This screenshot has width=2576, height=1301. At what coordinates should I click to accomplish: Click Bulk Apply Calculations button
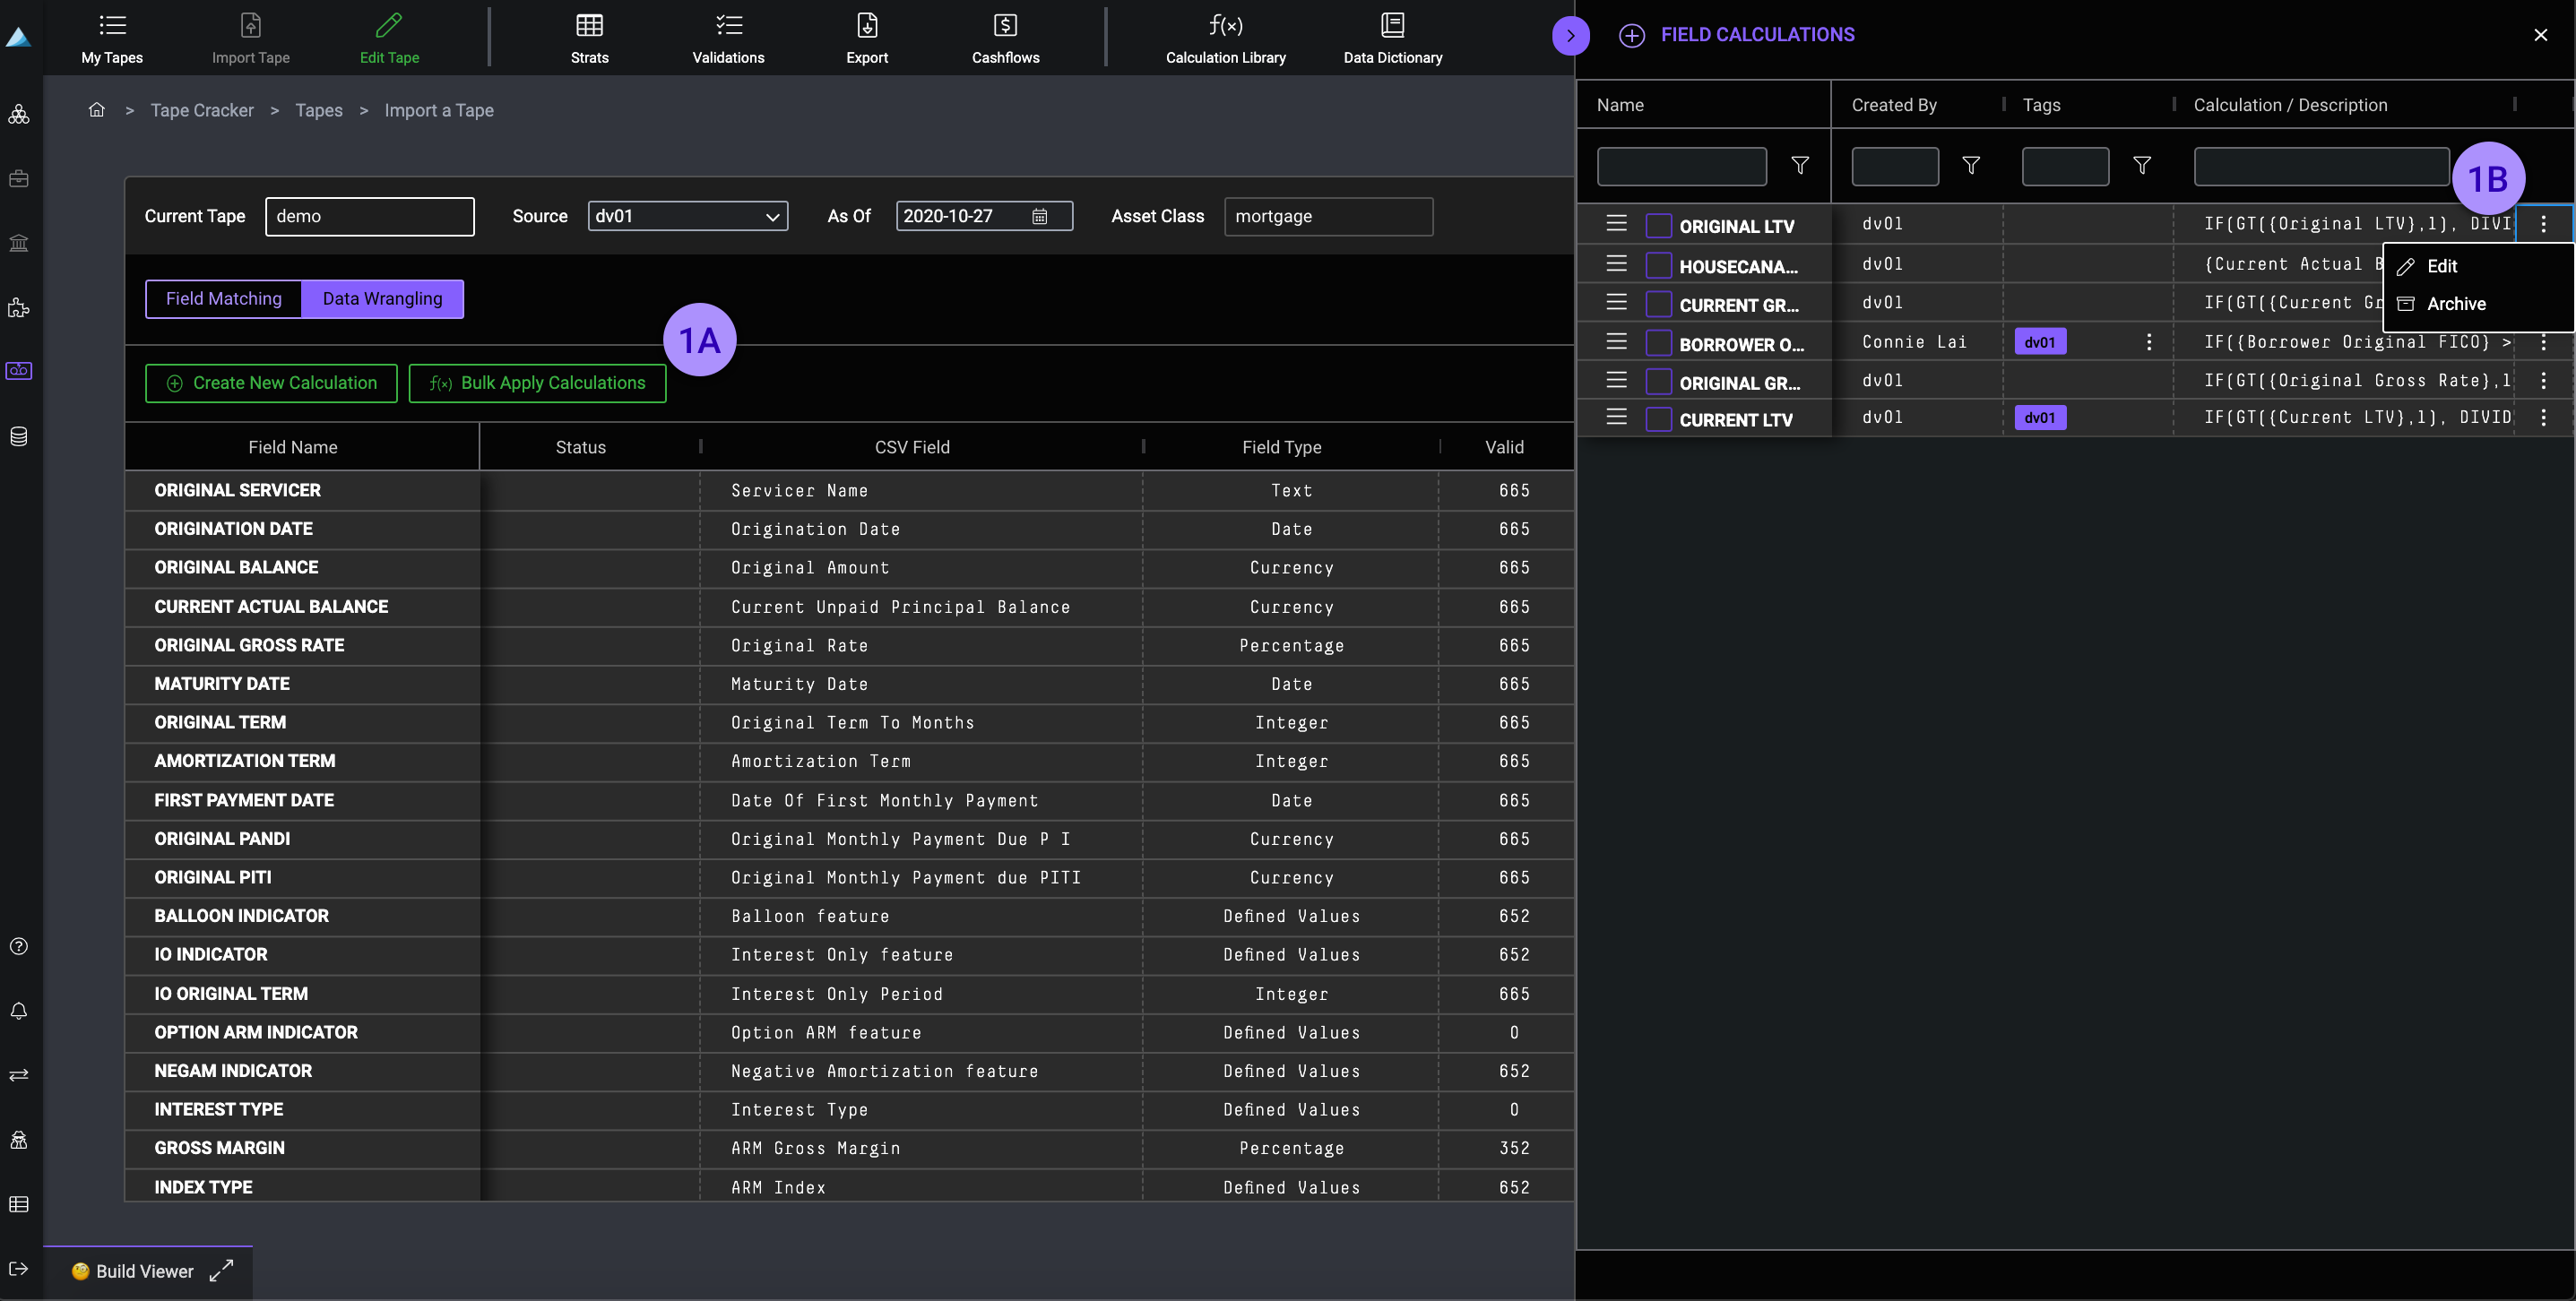(x=537, y=384)
